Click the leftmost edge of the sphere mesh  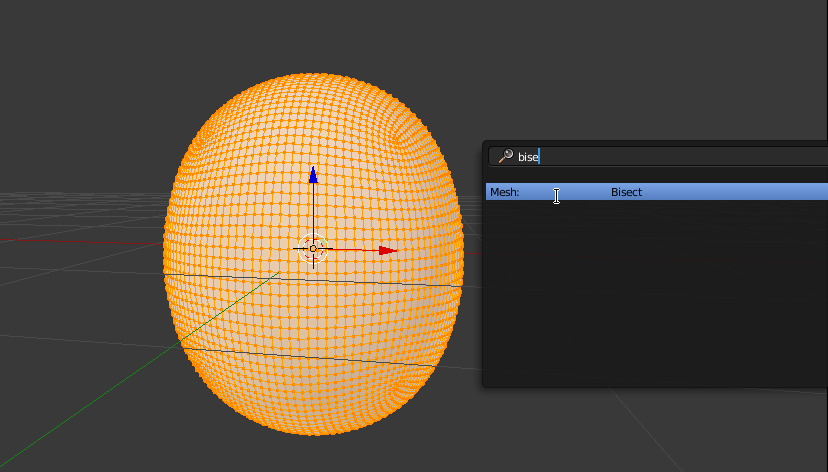pos(166,255)
